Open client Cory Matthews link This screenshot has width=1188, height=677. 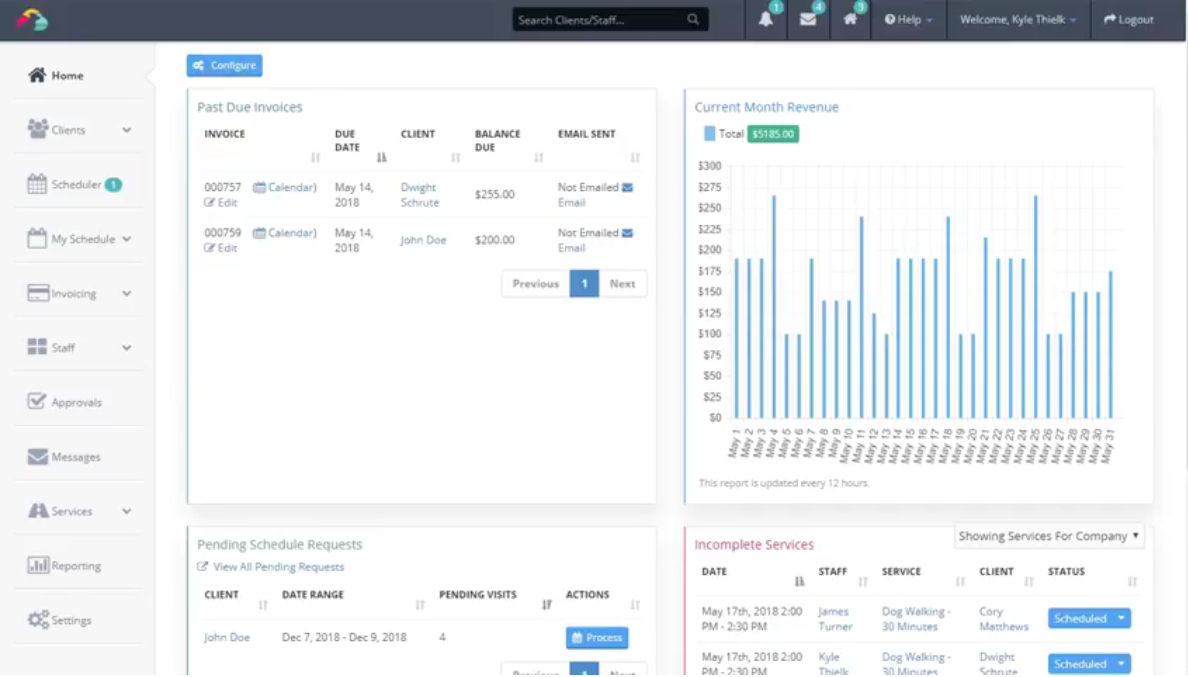tap(1003, 619)
